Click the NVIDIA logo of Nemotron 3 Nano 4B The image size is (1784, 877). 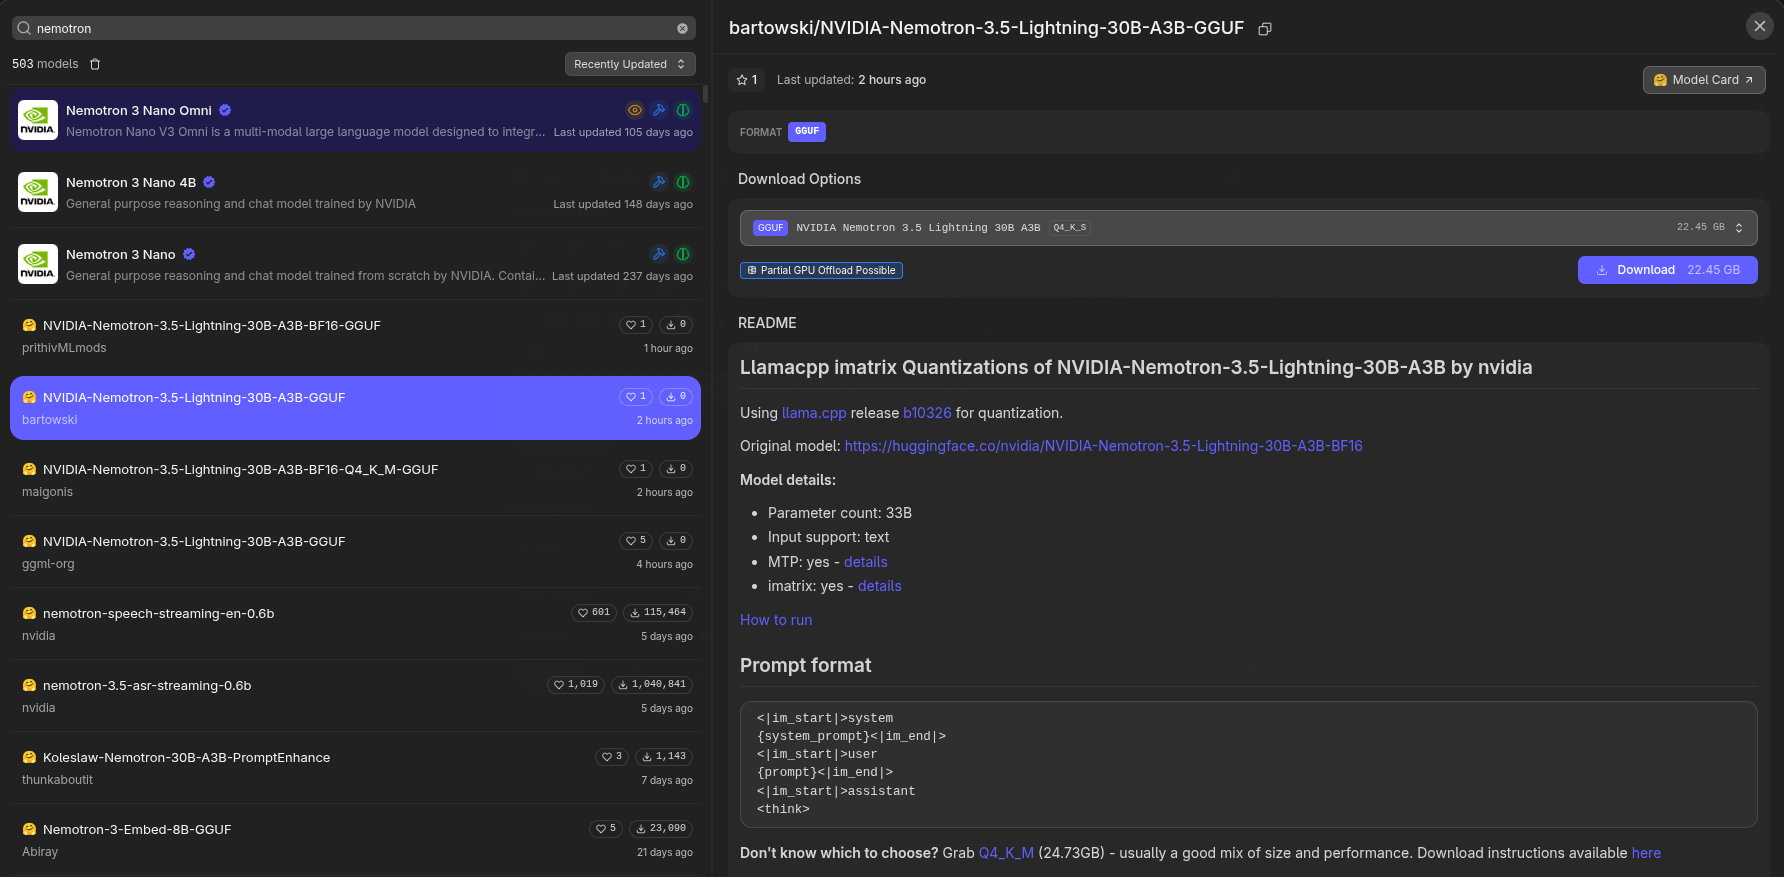(38, 192)
